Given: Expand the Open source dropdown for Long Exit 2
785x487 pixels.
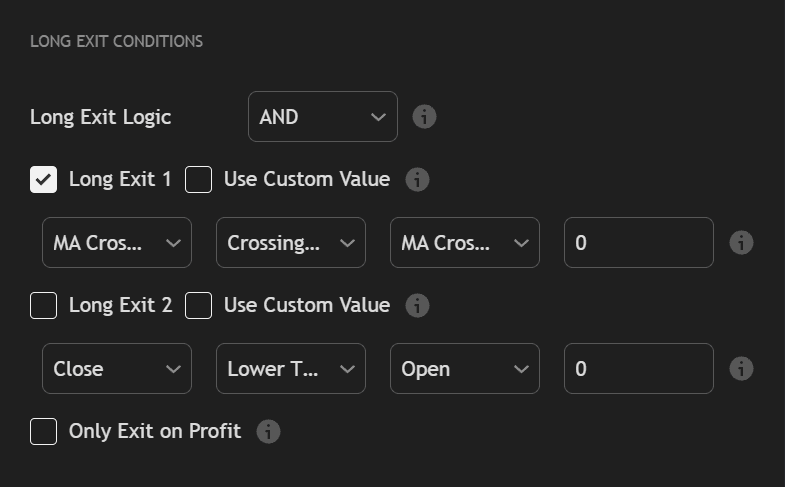Looking at the screenshot, I should (x=464, y=369).
